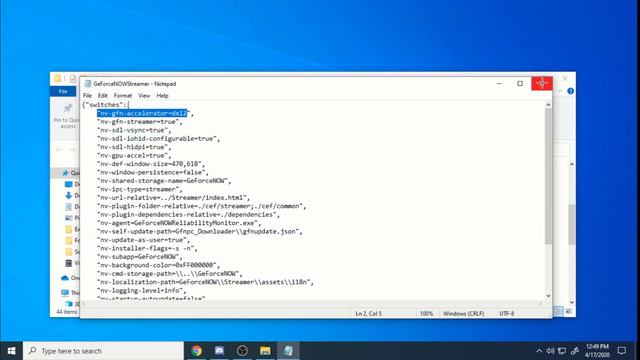Click File Explorer scrollbar down arrow
Image resolution: width=640 pixels, height=360 pixels.
[571, 302]
